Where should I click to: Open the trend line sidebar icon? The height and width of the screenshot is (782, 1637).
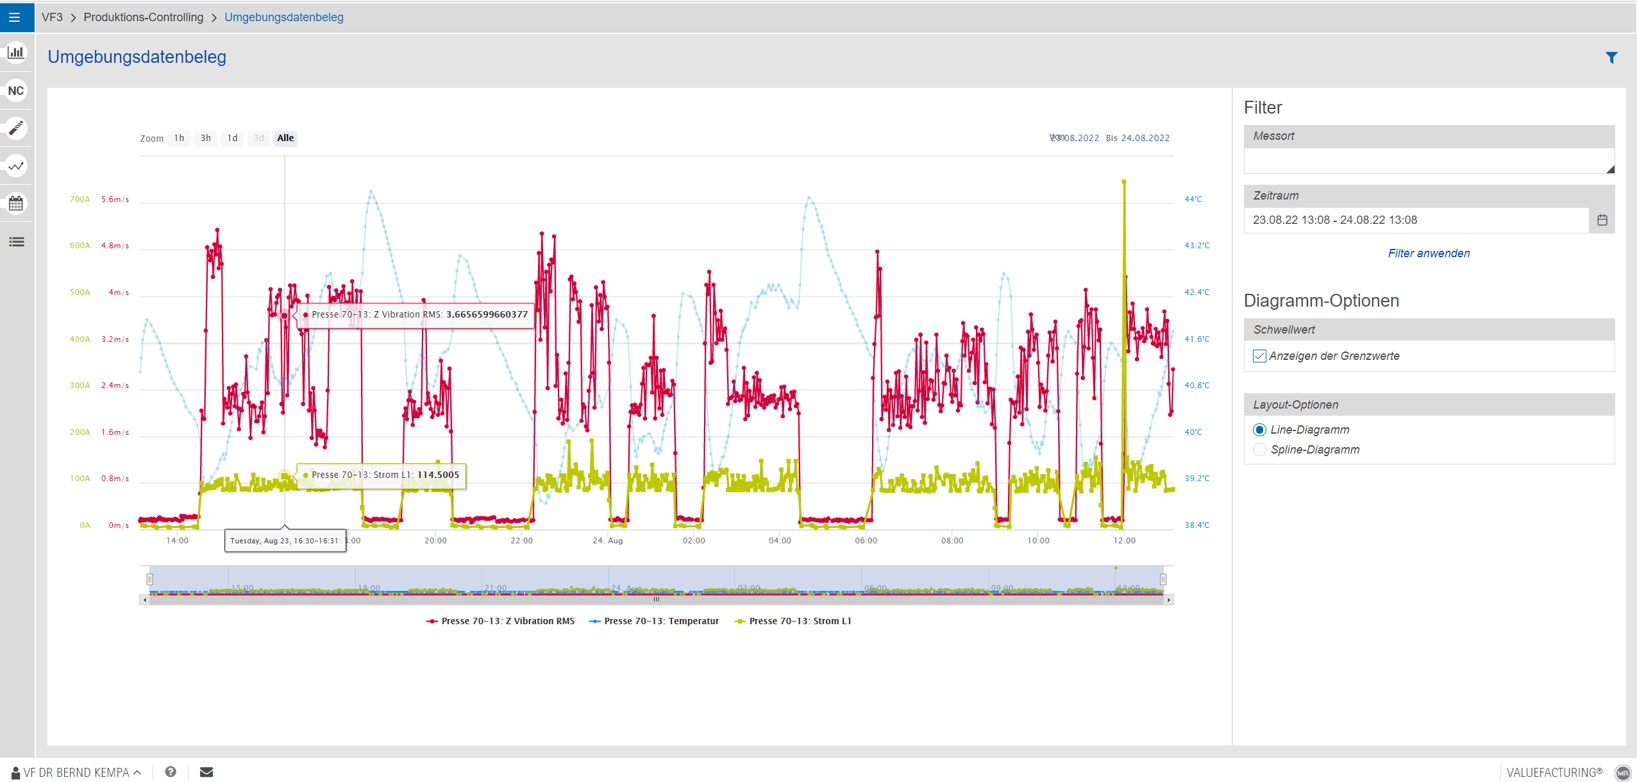pos(16,166)
